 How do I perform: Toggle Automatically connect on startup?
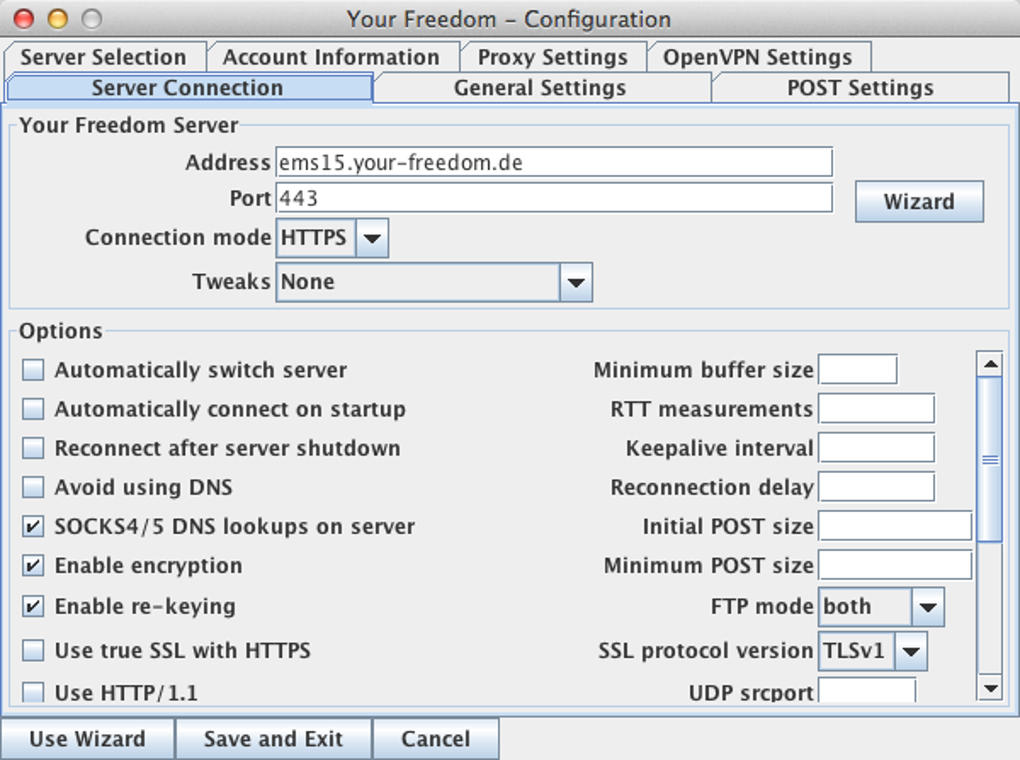34,410
